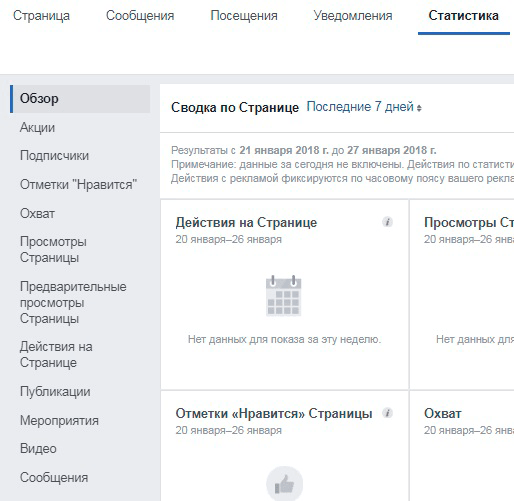This screenshot has height=501, width=514.
Task: Open the Подписчики sidebar section
Action: click(54, 156)
